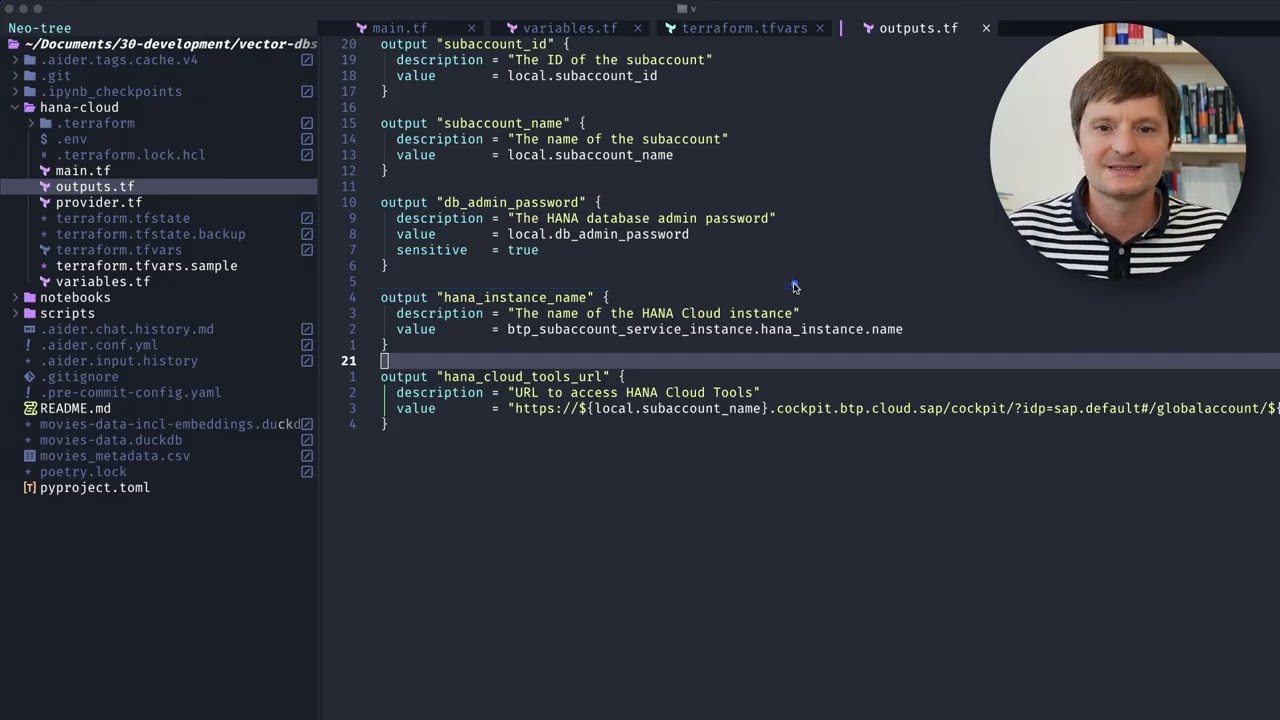The image size is (1280, 720).
Task: Expand the scripts folder chevron
Action: 15,314
